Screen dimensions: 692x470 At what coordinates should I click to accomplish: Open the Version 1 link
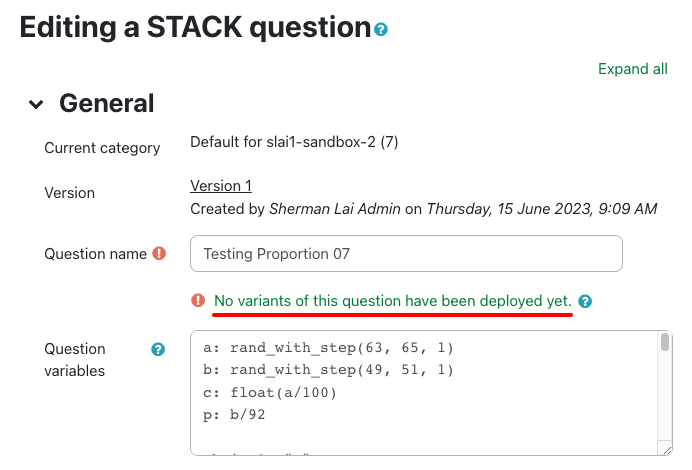point(221,186)
